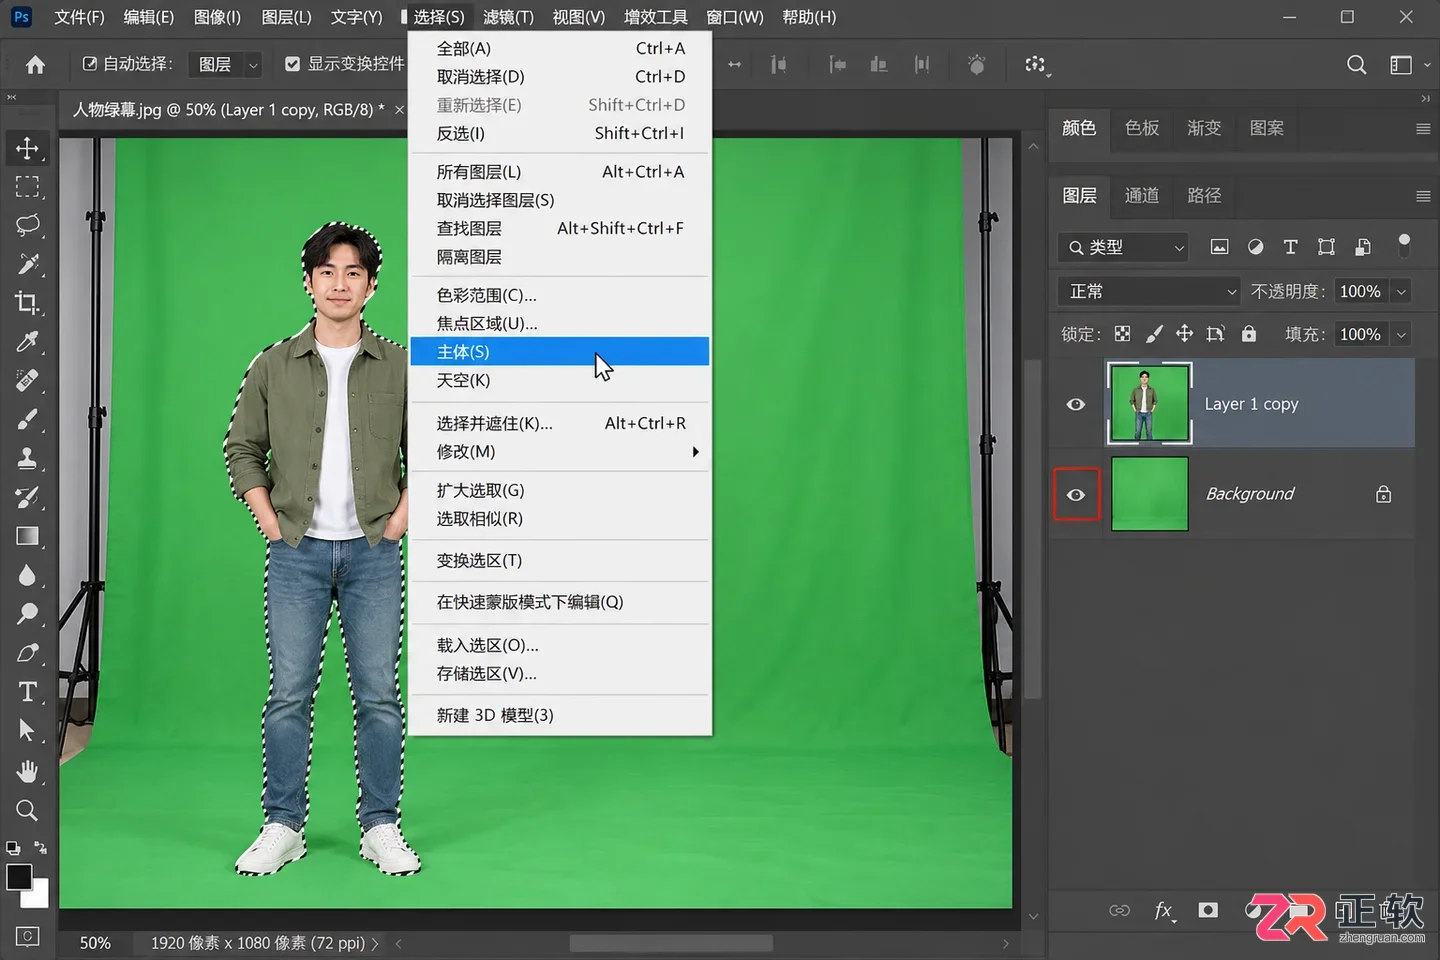
Task: Click the Layer 1 copy thumbnail
Action: point(1149,403)
